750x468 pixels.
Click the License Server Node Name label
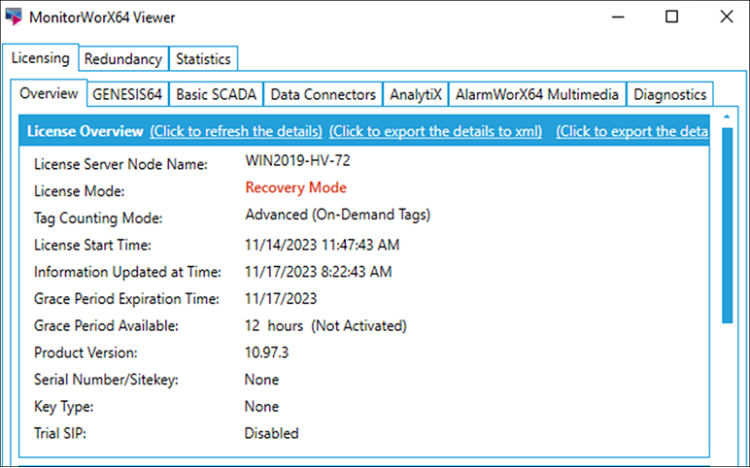pos(121,164)
